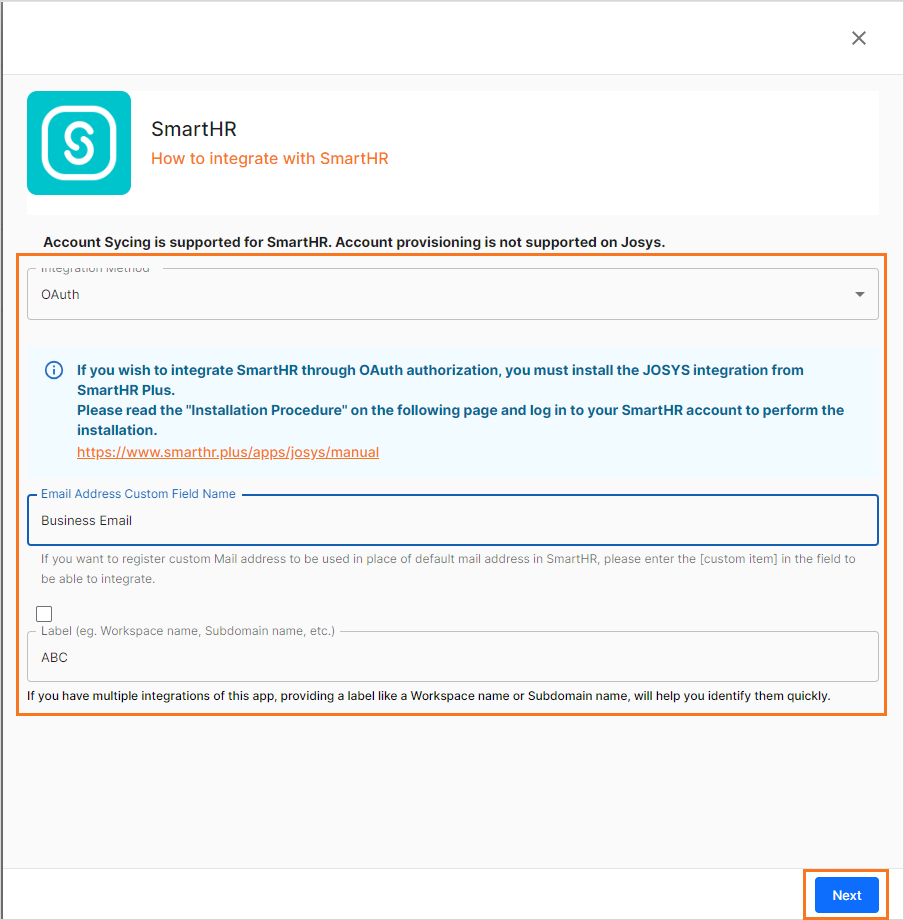
Task: Open 'How to integrate with SmartHR' guide
Action: (x=269, y=158)
